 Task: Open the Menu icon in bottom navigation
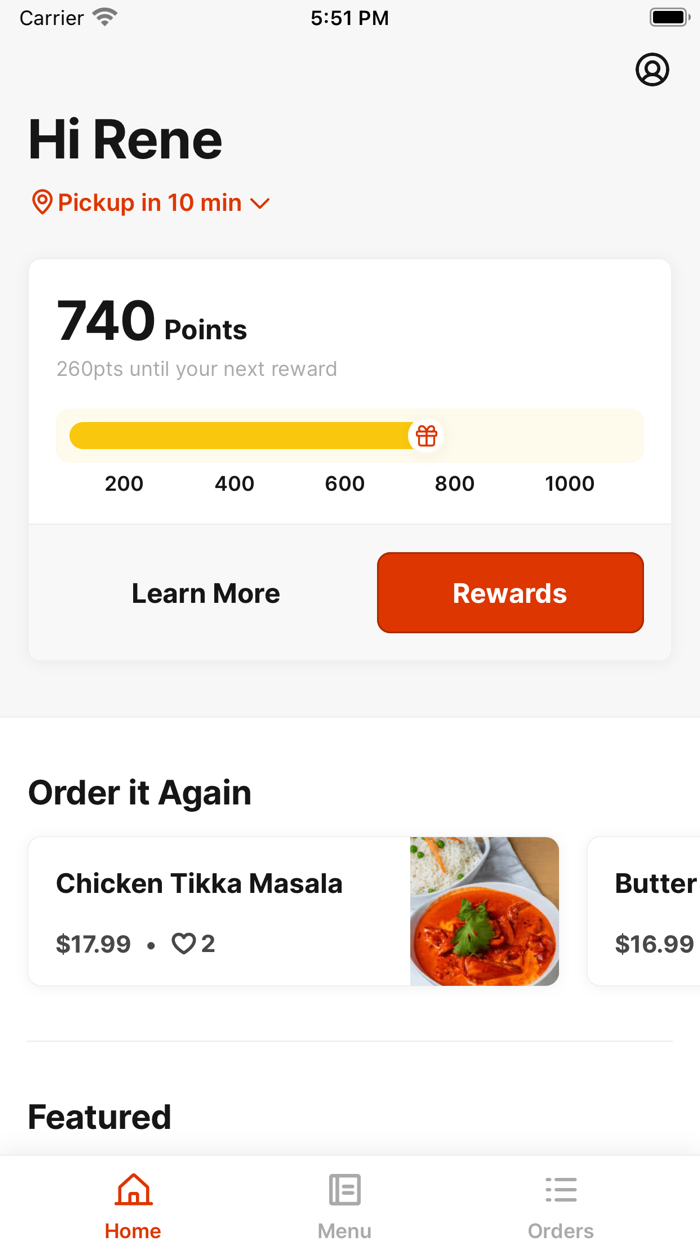pyautogui.click(x=345, y=1189)
